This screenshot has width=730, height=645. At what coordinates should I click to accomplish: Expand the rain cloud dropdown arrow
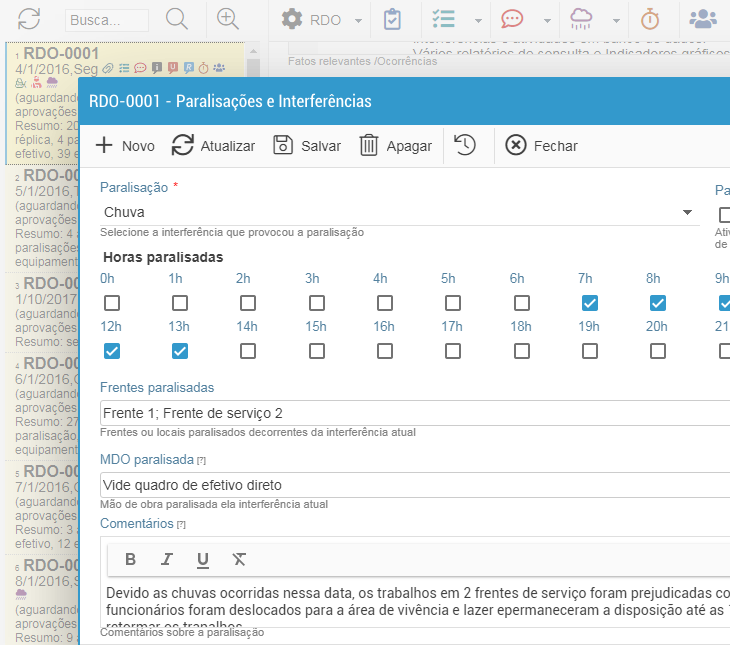[x=618, y=20]
